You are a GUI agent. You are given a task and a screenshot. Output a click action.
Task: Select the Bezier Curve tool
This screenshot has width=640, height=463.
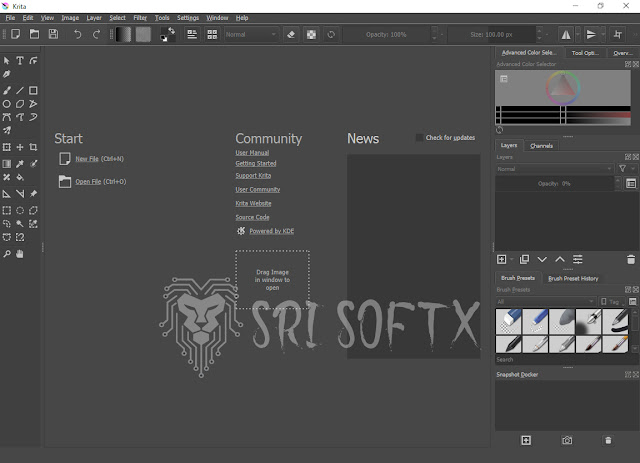(x=7, y=117)
